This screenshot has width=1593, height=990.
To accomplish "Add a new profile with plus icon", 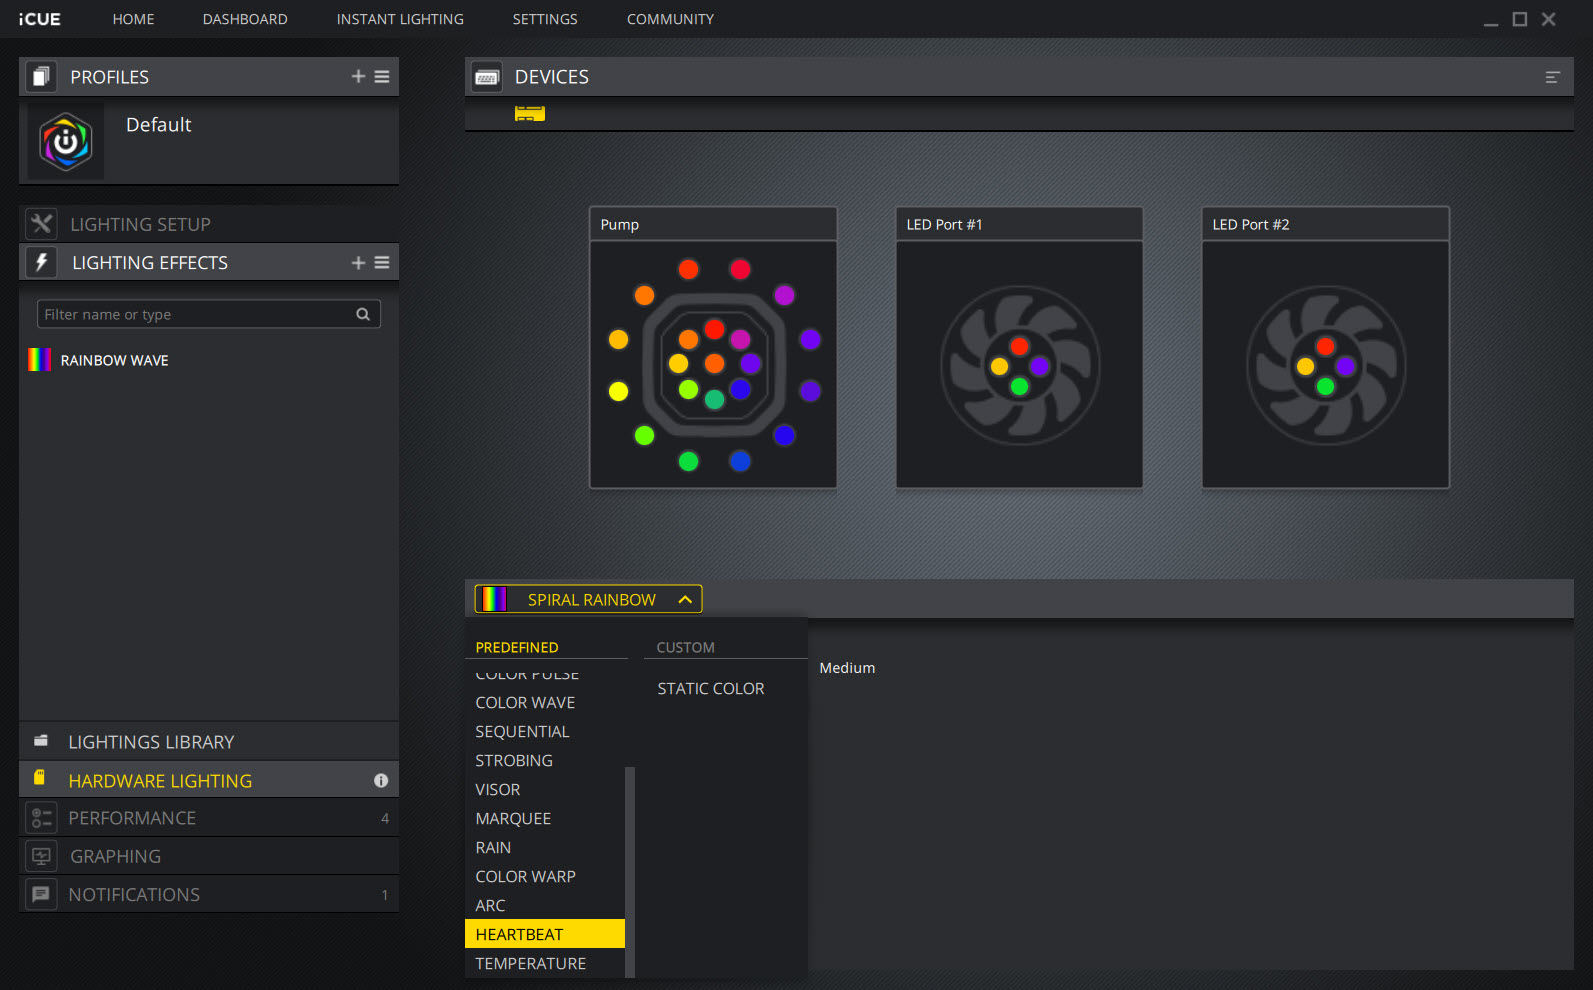I will (358, 77).
